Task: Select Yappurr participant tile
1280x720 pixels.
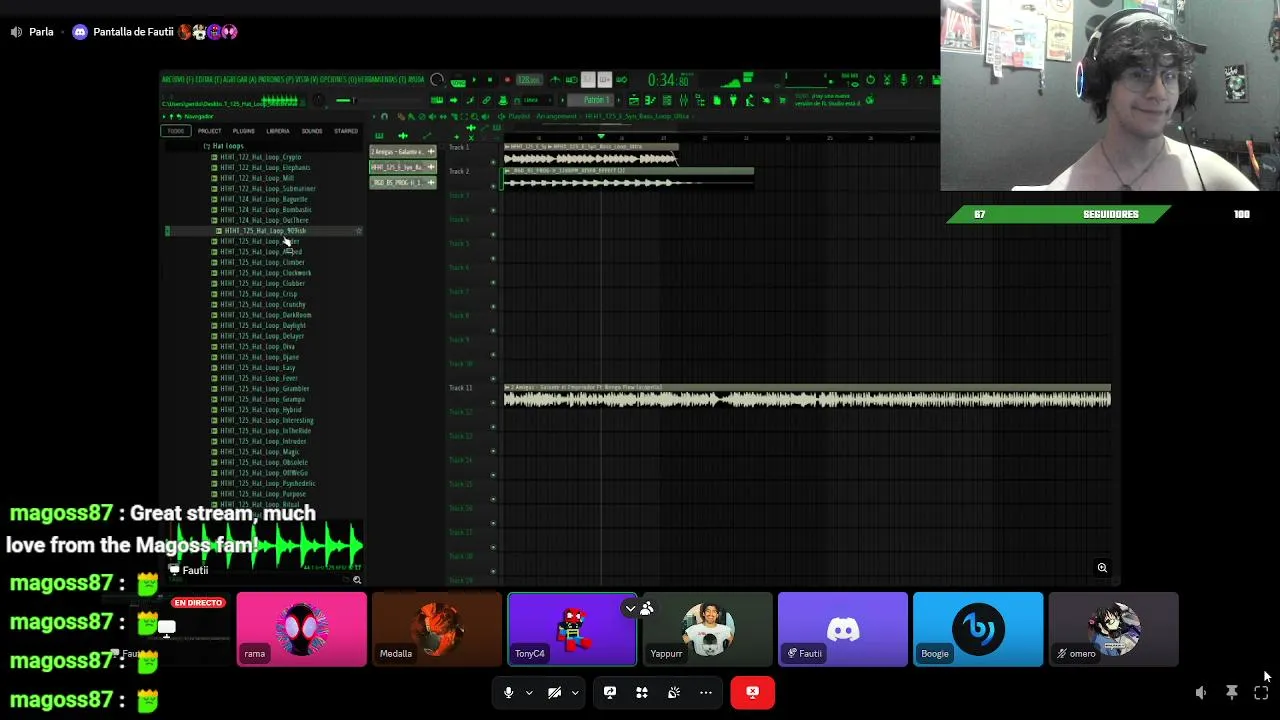Action: (708, 629)
